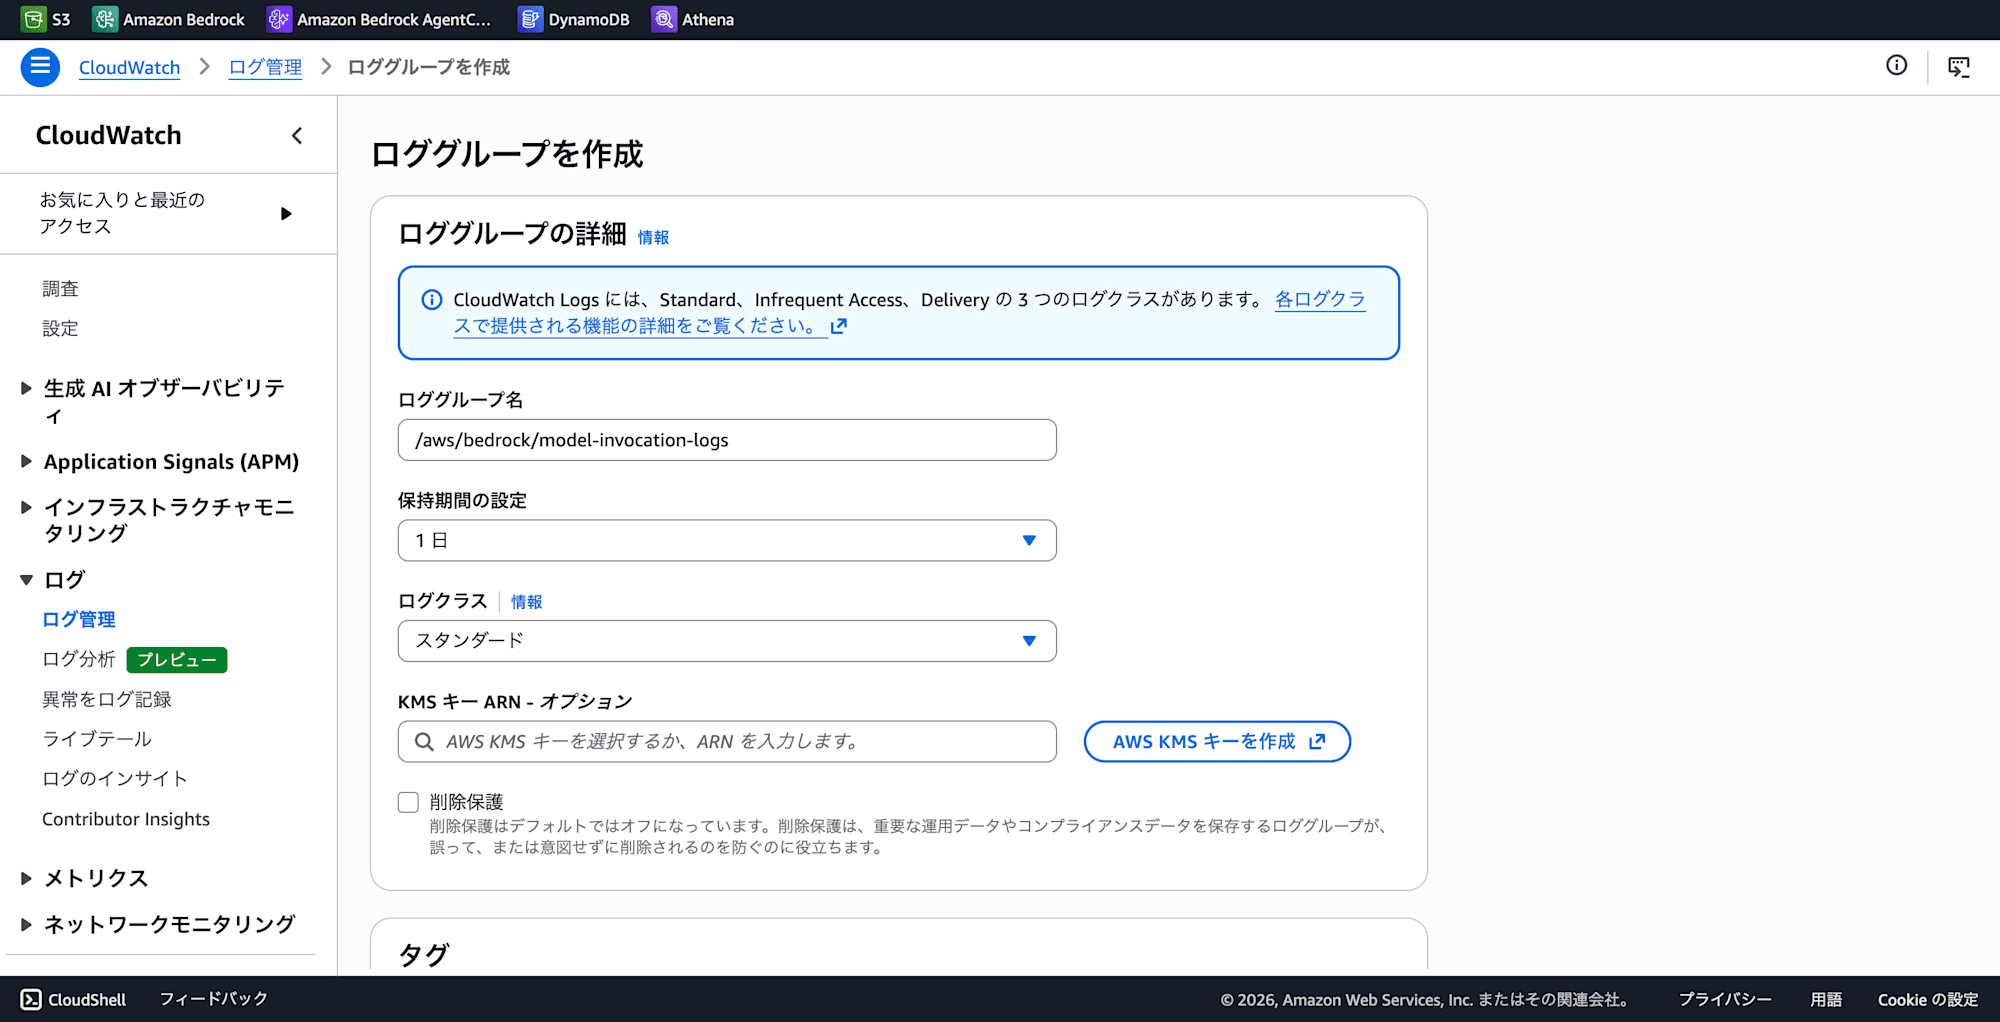This screenshot has height=1022, width=2000.
Task: Open ライブテール in the sidebar
Action: tap(97, 739)
